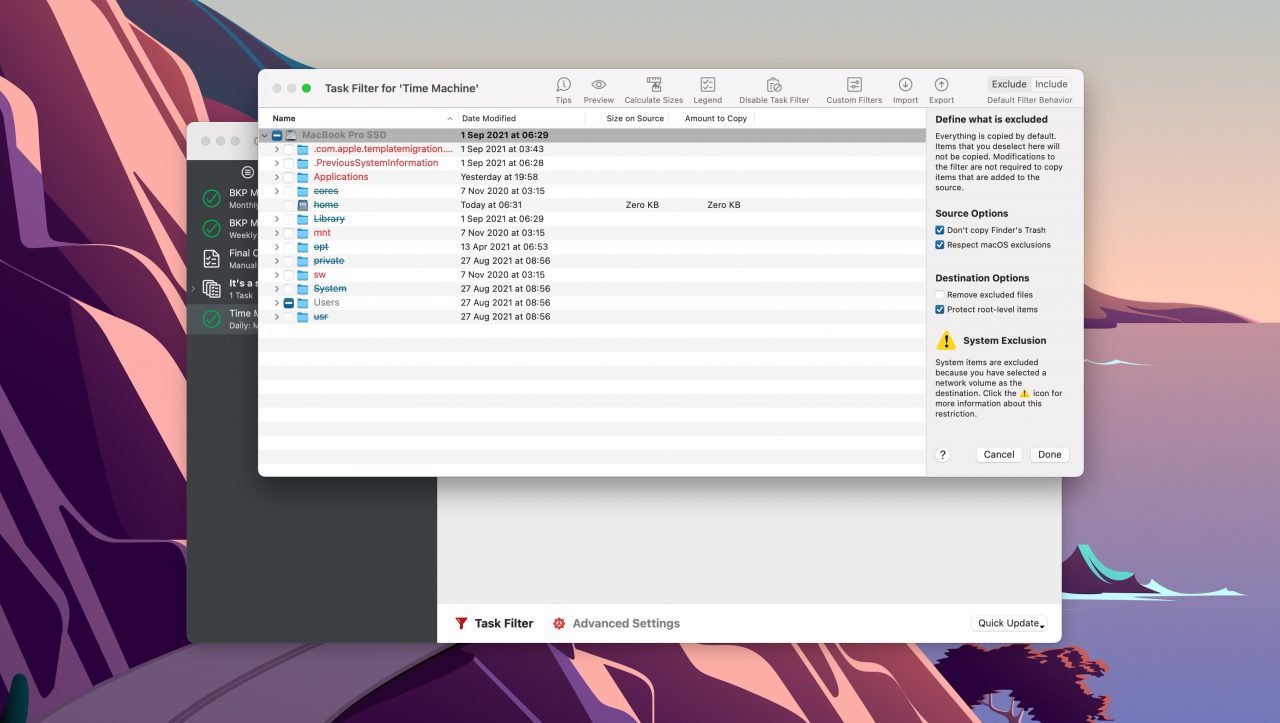1280x723 pixels.
Task: Toggle Don't copy Finder's Trash checkbox
Action: [940, 230]
